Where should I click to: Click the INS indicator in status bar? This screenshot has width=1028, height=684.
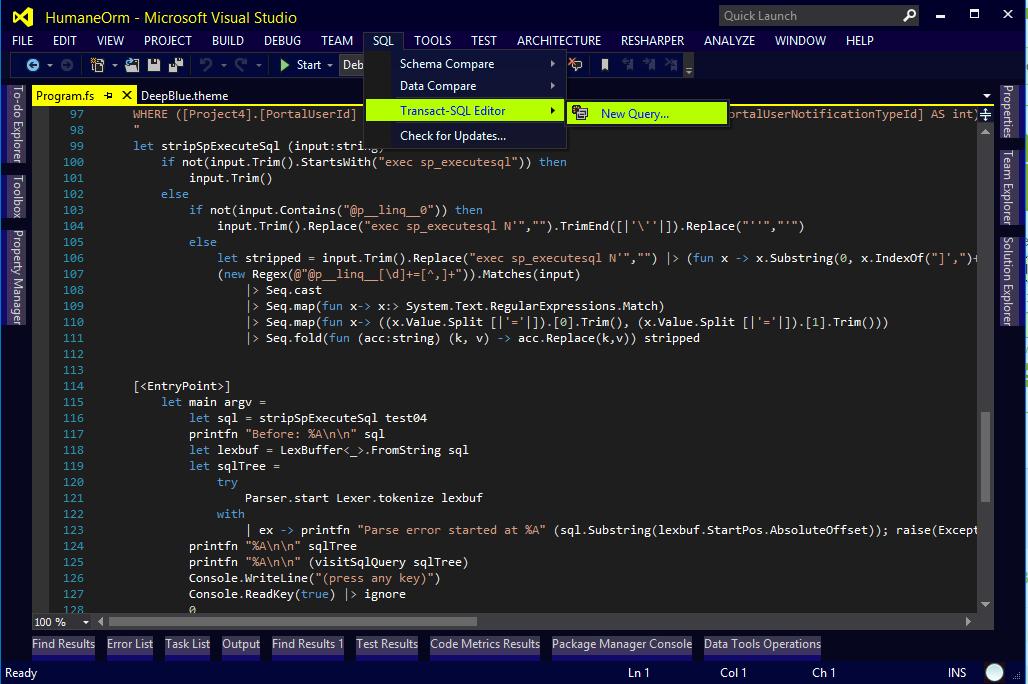[x=957, y=673]
